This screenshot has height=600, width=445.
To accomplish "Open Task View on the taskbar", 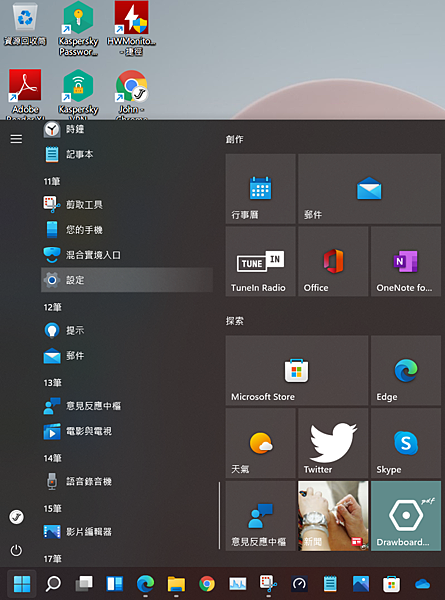I will (x=84, y=584).
